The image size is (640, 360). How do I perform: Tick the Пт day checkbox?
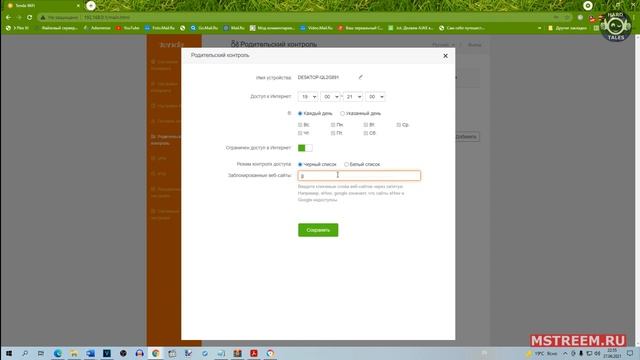point(333,133)
